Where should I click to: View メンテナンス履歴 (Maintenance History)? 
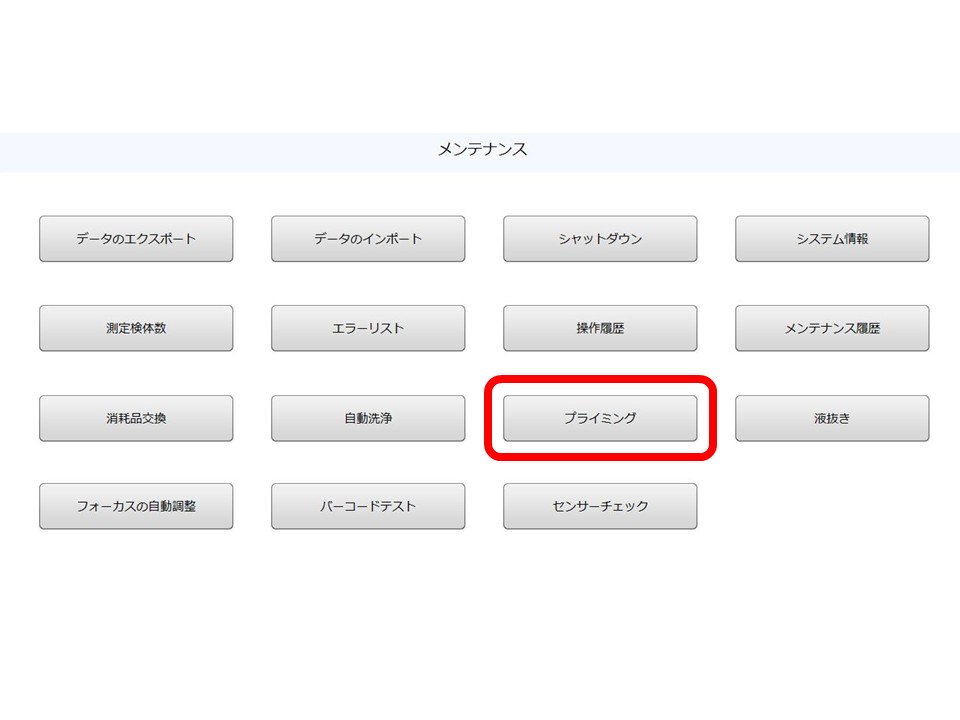coord(832,327)
